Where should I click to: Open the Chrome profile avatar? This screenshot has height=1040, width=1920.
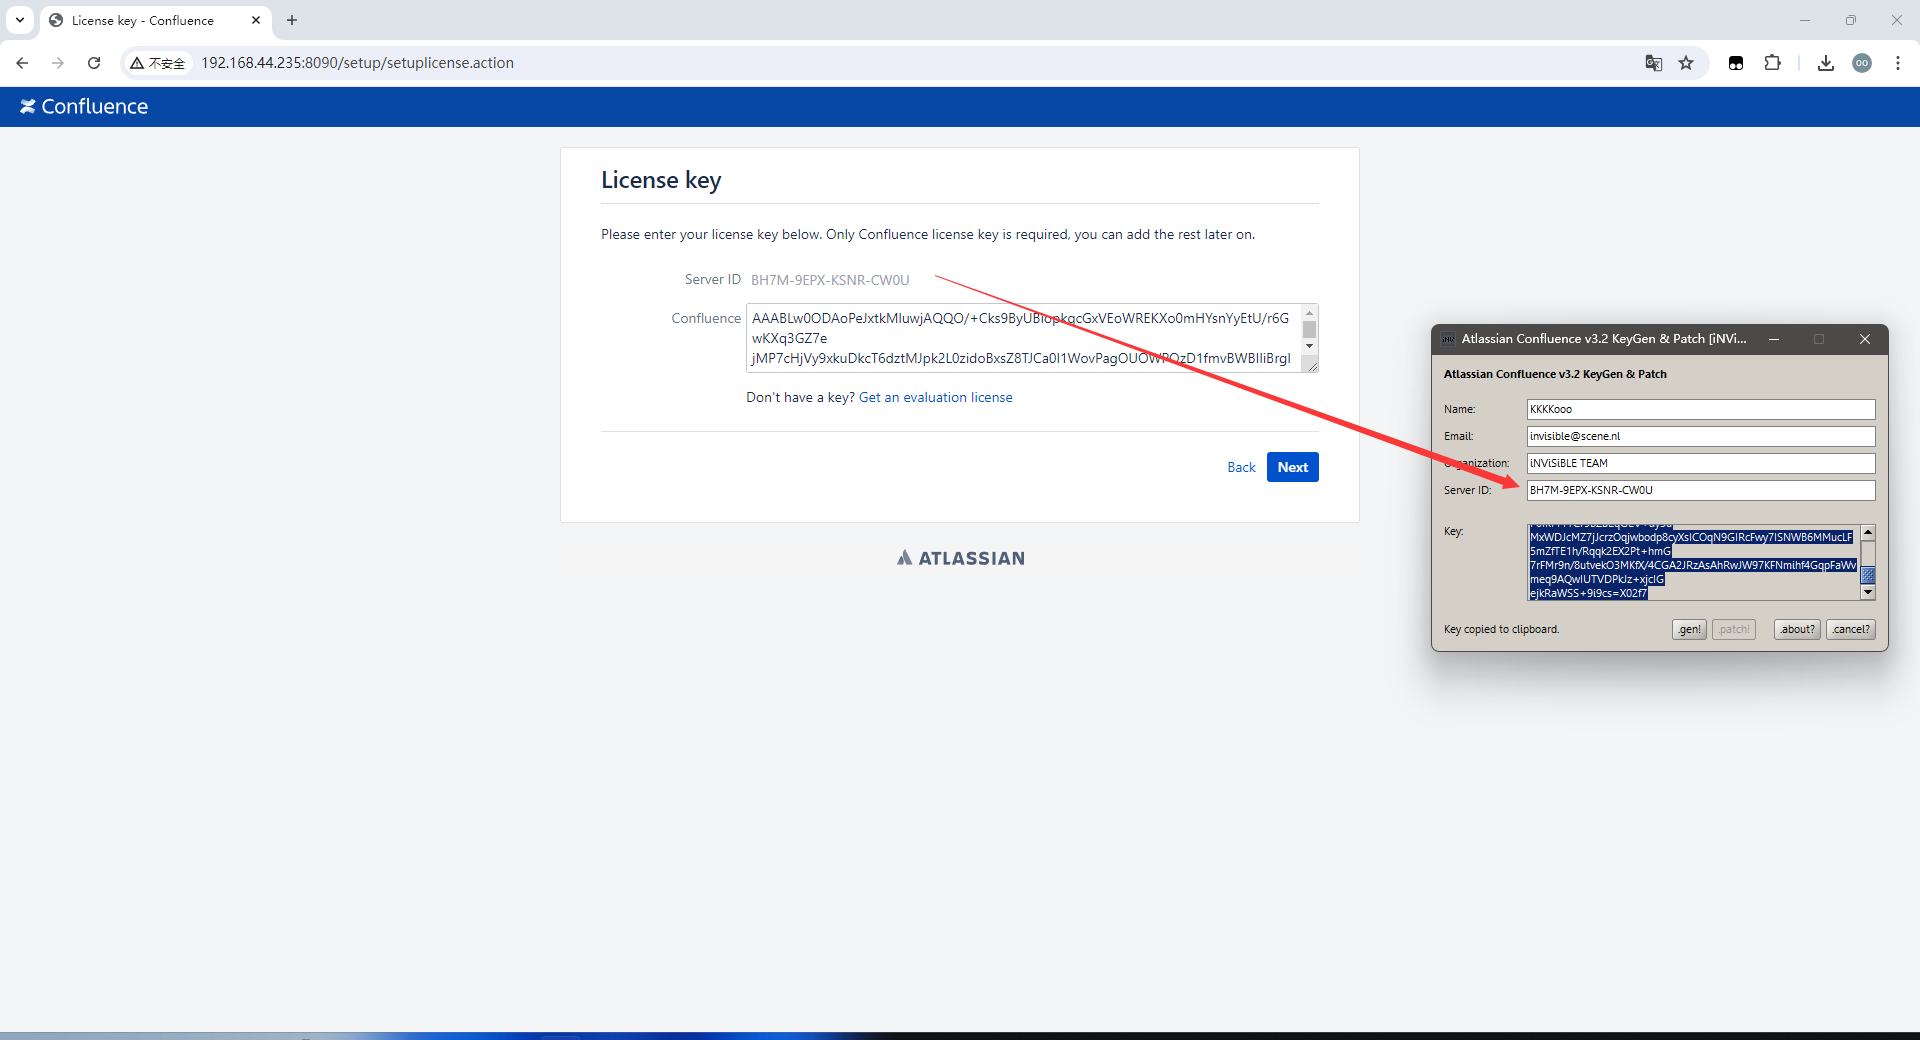(1862, 63)
